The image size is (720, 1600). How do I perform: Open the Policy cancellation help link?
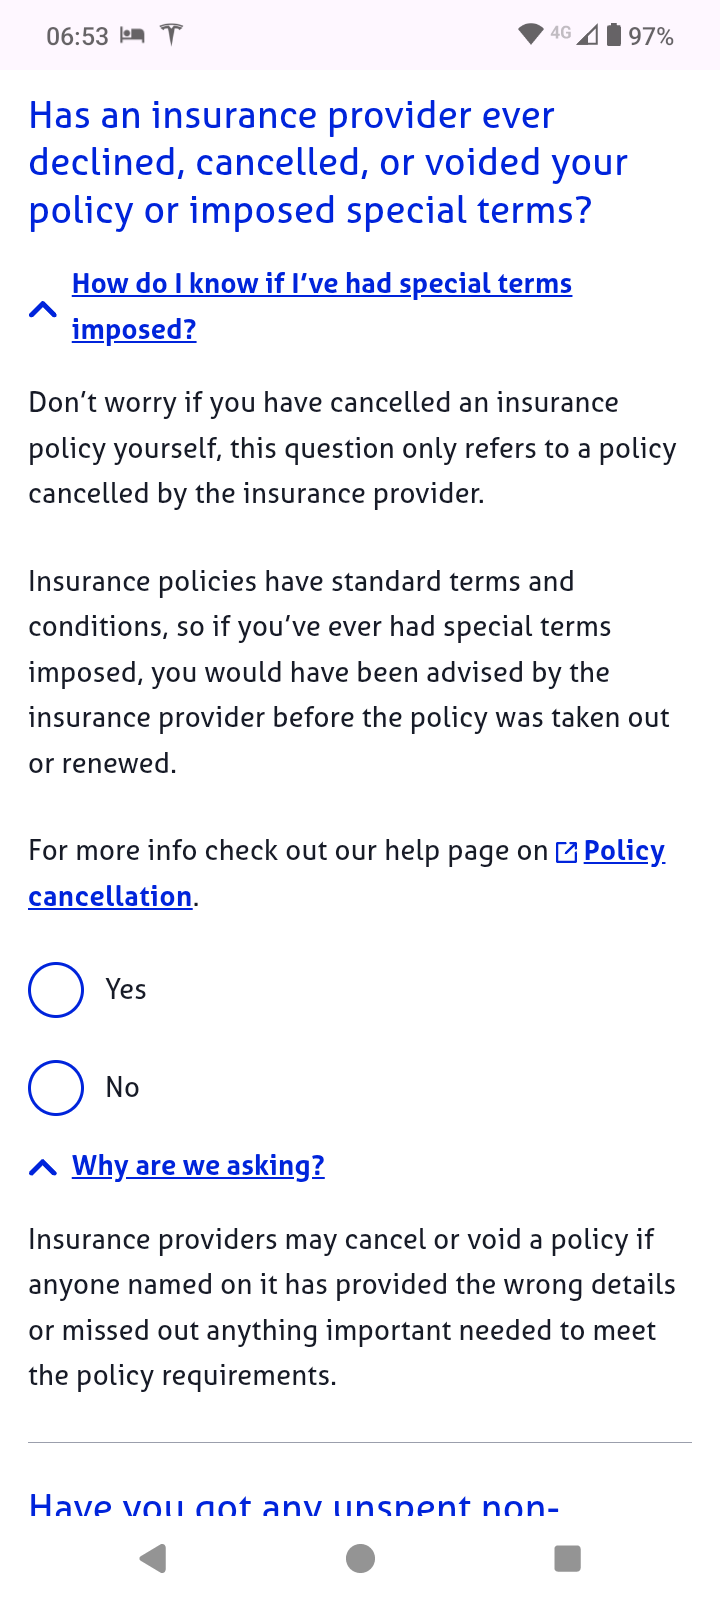[346, 873]
